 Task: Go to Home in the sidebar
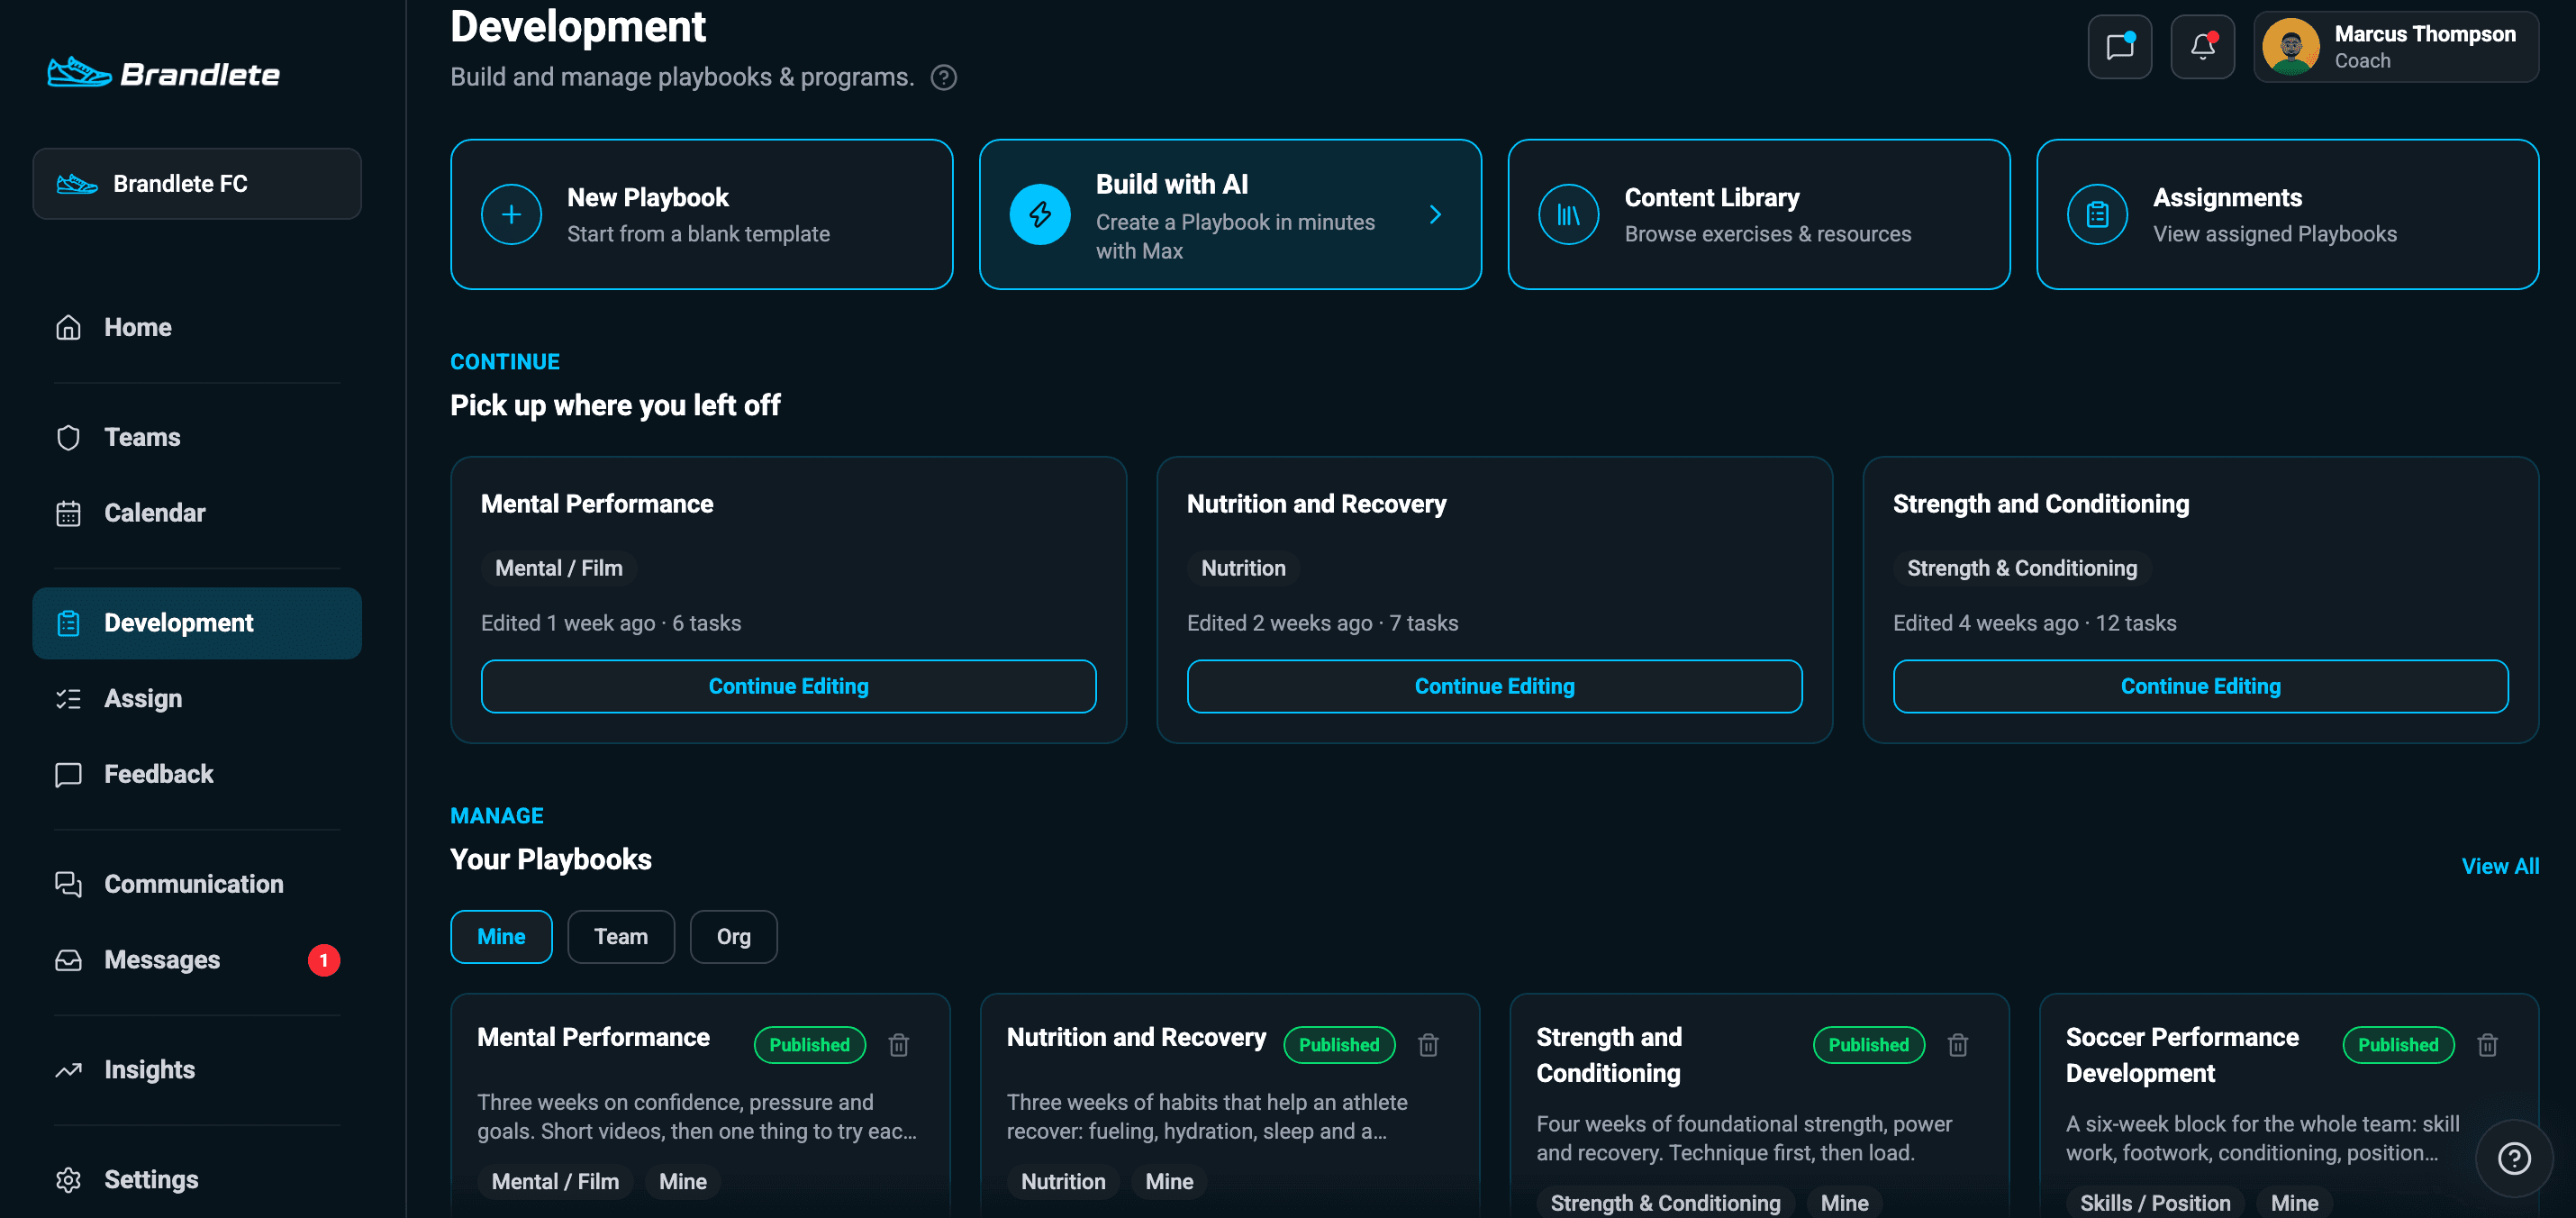tap(197, 327)
